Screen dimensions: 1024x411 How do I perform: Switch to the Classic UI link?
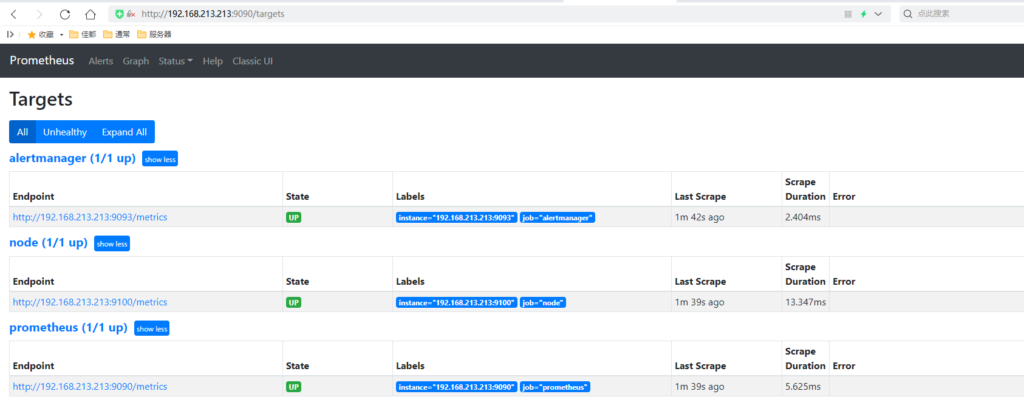(252, 61)
